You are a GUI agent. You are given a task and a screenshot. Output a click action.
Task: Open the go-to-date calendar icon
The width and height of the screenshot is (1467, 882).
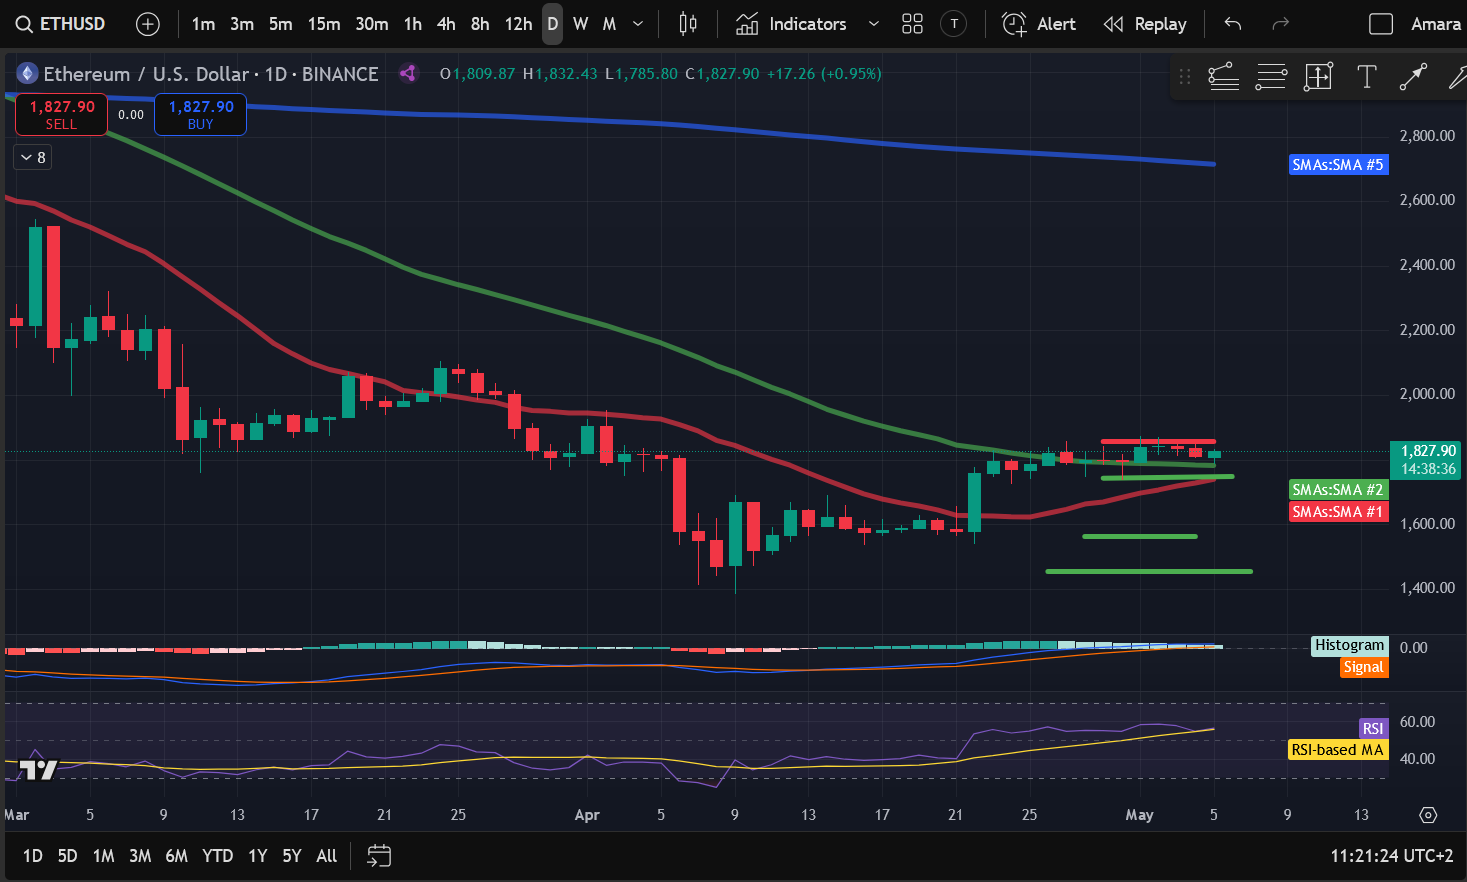click(378, 856)
